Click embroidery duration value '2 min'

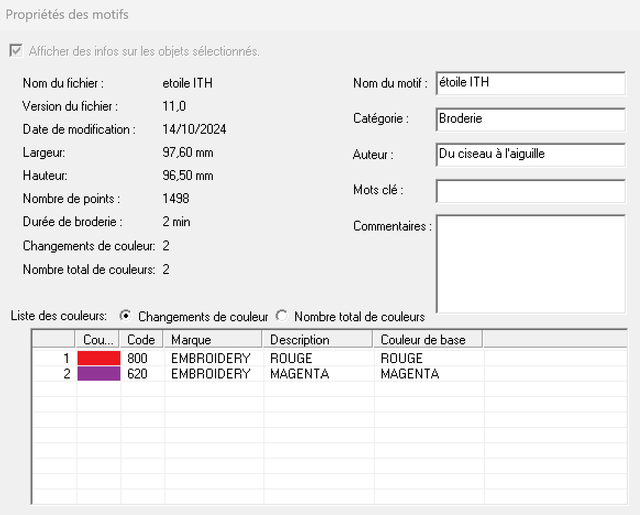(x=176, y=222)
